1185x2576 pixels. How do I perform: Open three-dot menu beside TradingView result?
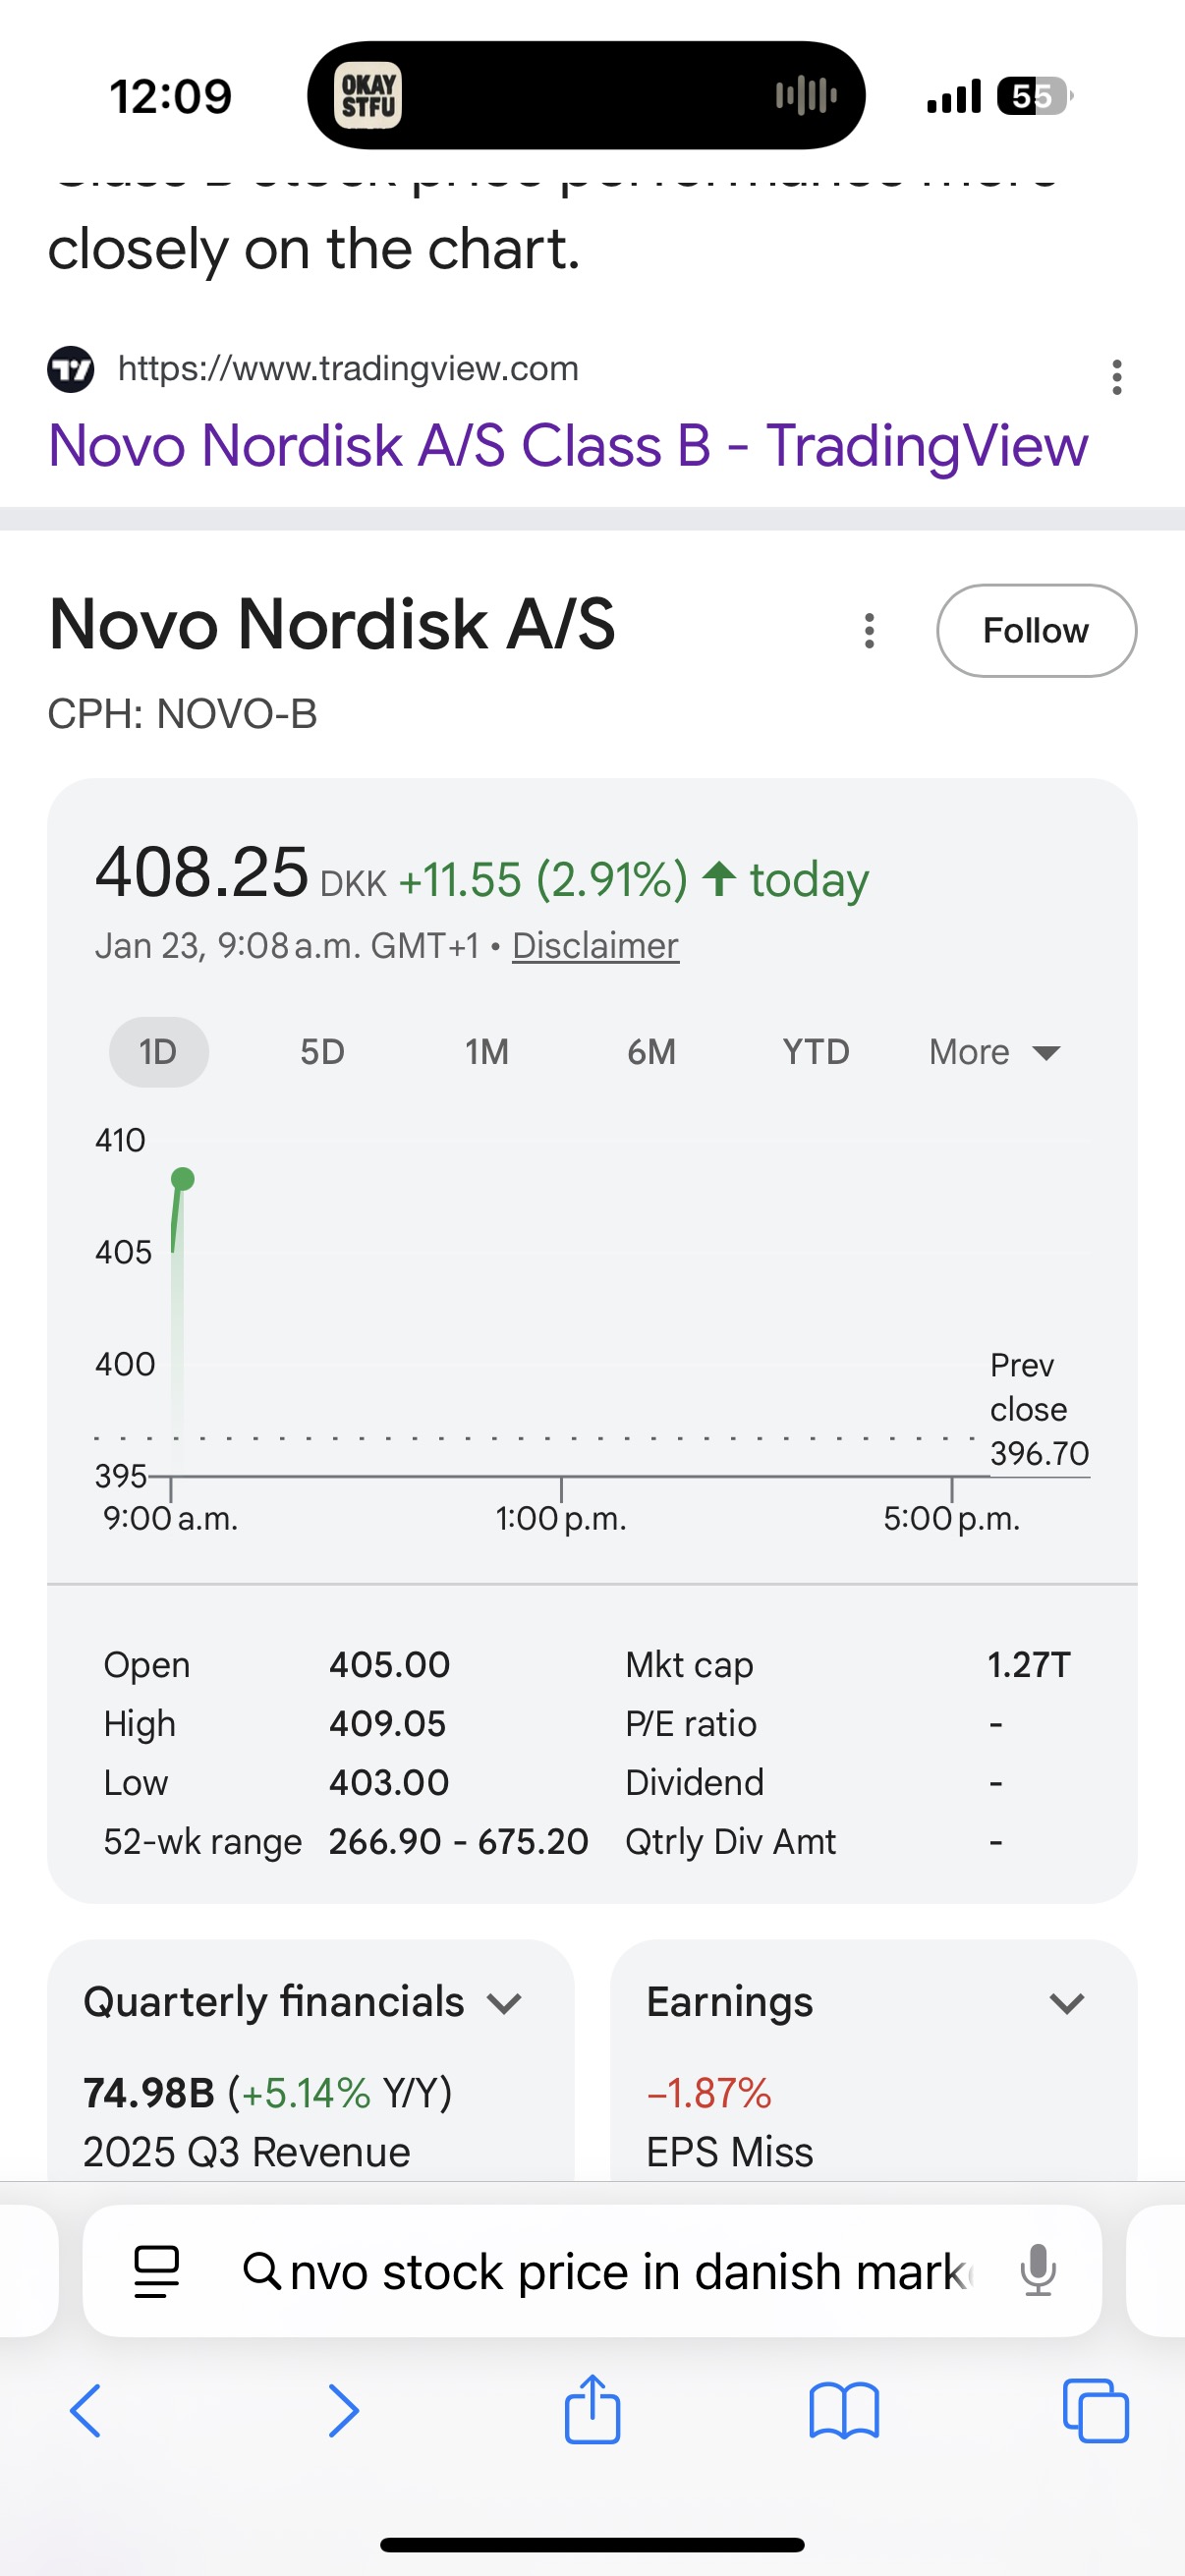(x=1117, y=377)
